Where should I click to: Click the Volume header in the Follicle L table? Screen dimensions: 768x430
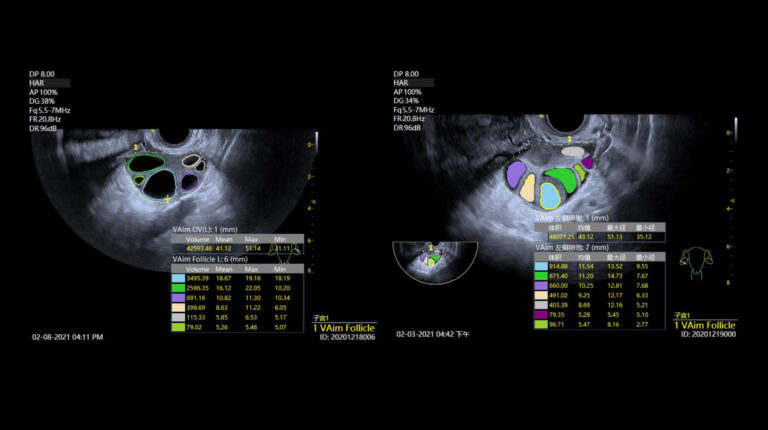pyautogui.click(x=197, y=269)
